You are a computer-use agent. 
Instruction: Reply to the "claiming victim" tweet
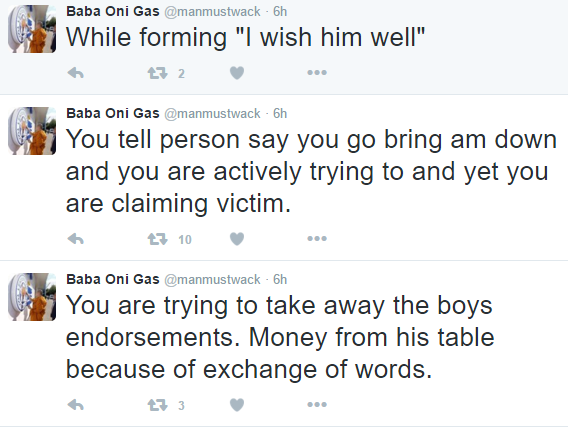(76, 239)
